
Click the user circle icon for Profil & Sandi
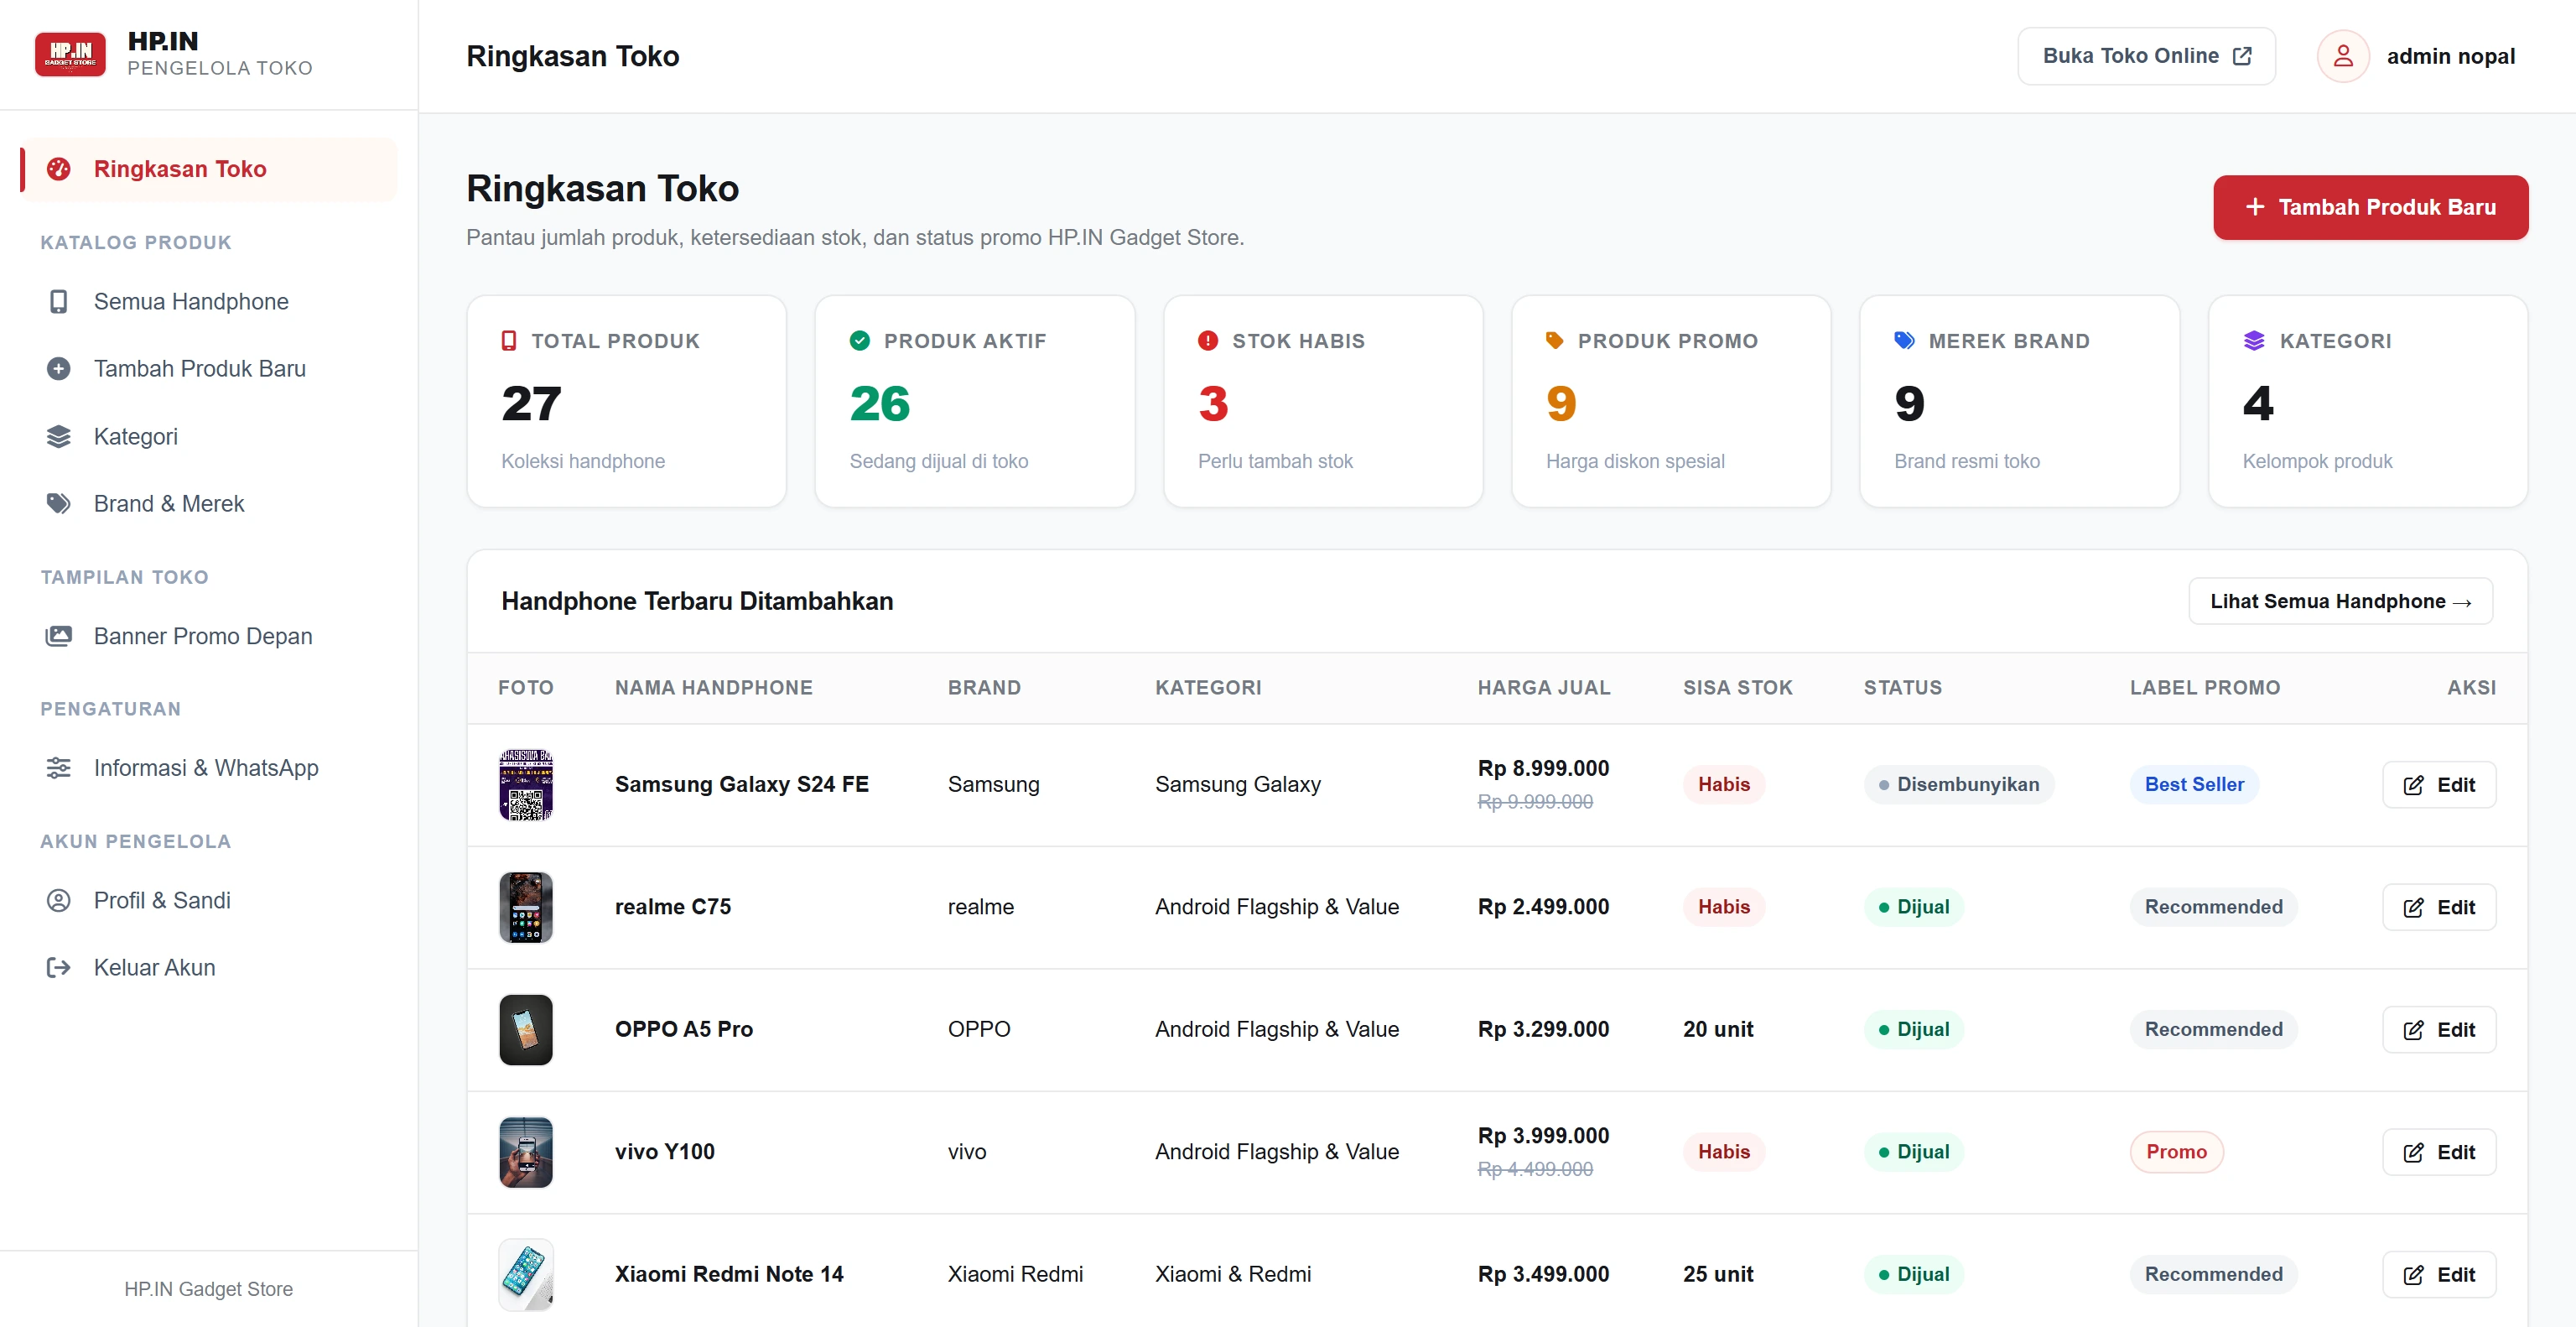click(x=59, y=901)
